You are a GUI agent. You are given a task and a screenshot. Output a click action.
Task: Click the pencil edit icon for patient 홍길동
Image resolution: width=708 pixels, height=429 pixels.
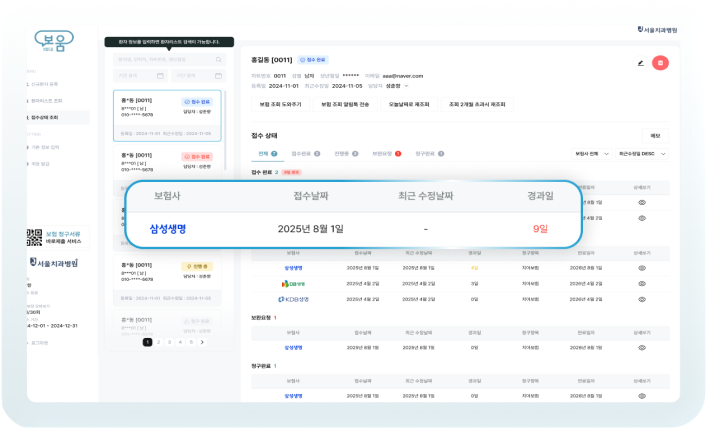pyautogui.click(x=640, y=63)
